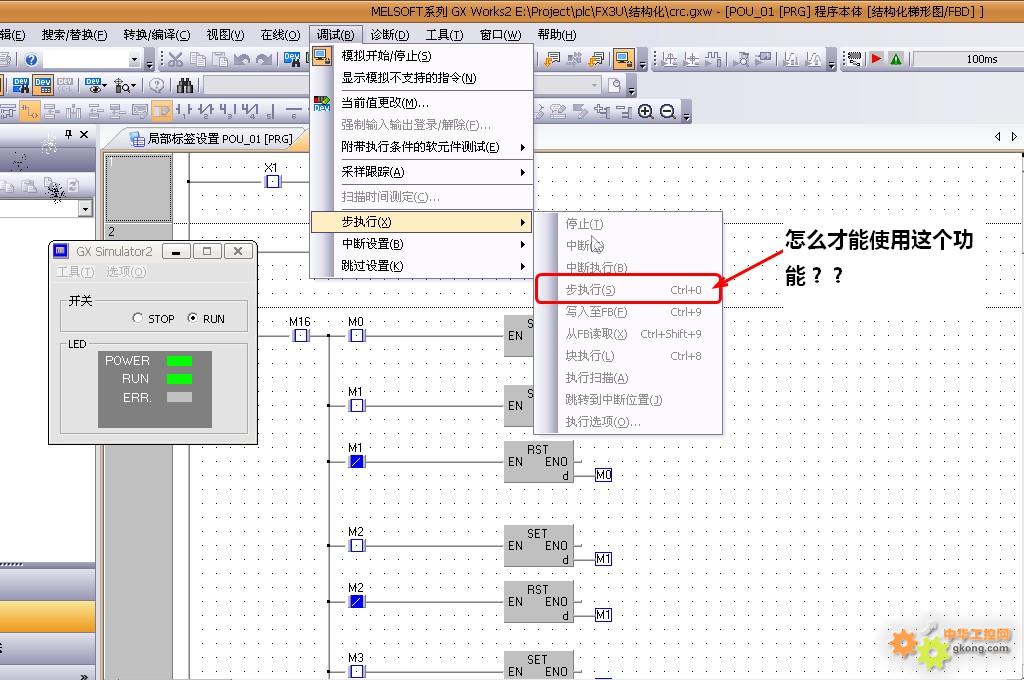The image size is (1024, 680).
Task: Toggle the M16 contact
Action: pyautogui.click(x=300, y=336)
